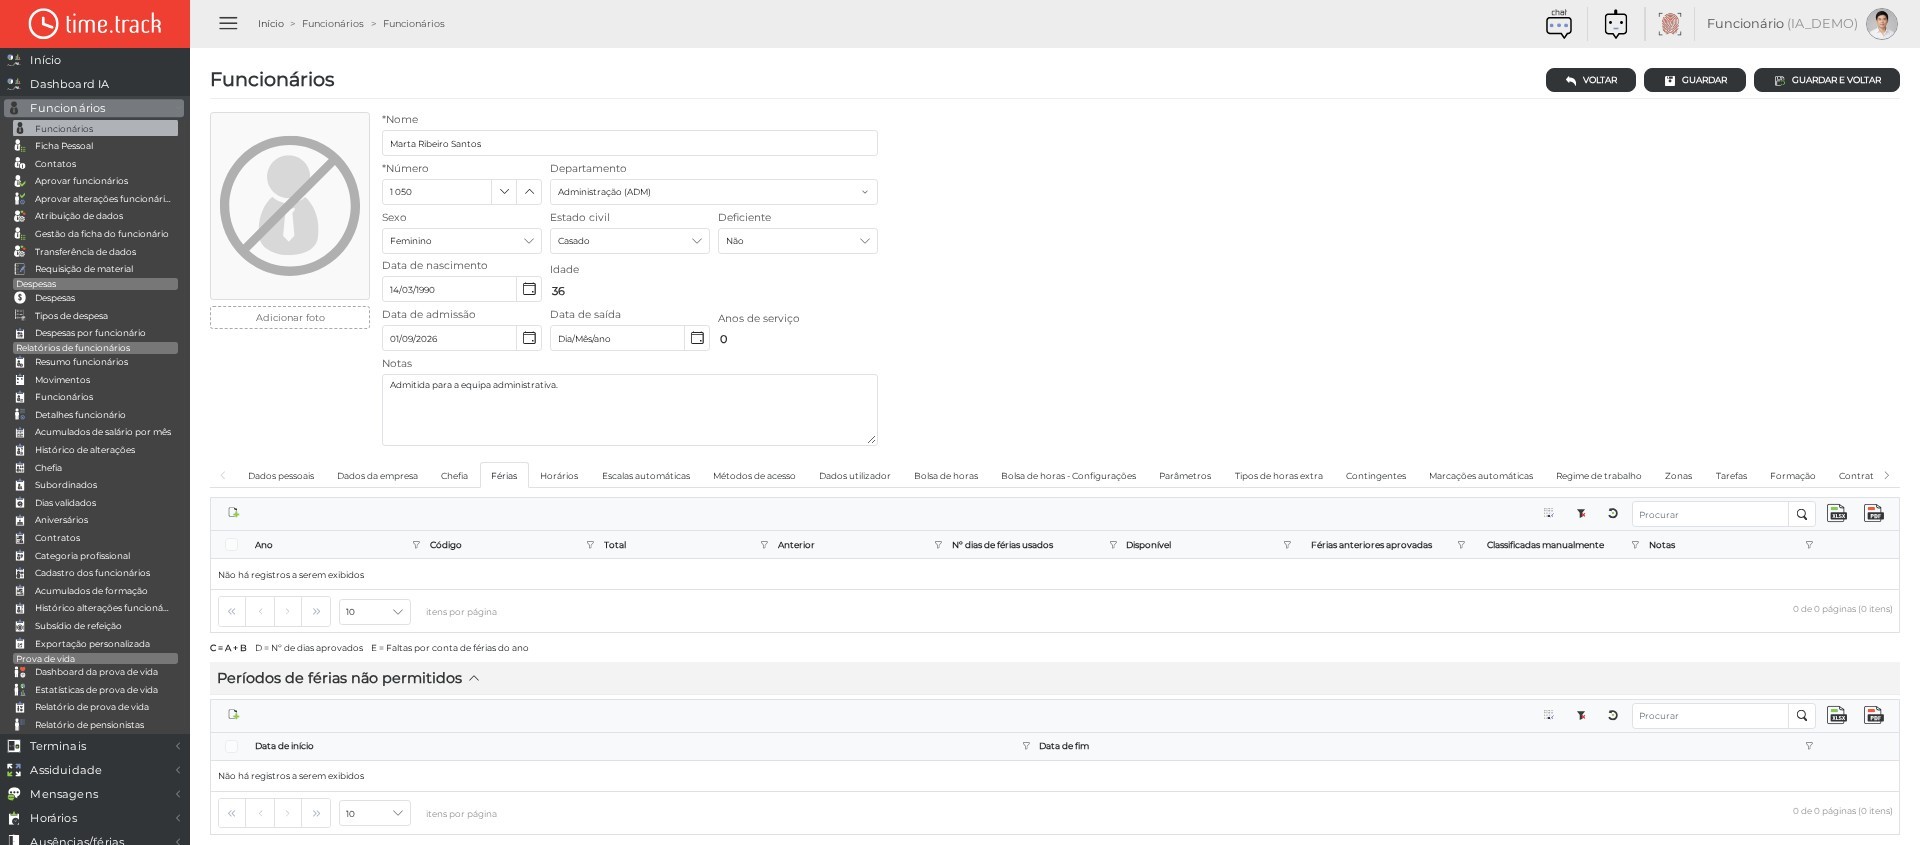This screenshot has height=845, width=1920.
Task: Open filter for the Ano column
Action: click(416, 545)
